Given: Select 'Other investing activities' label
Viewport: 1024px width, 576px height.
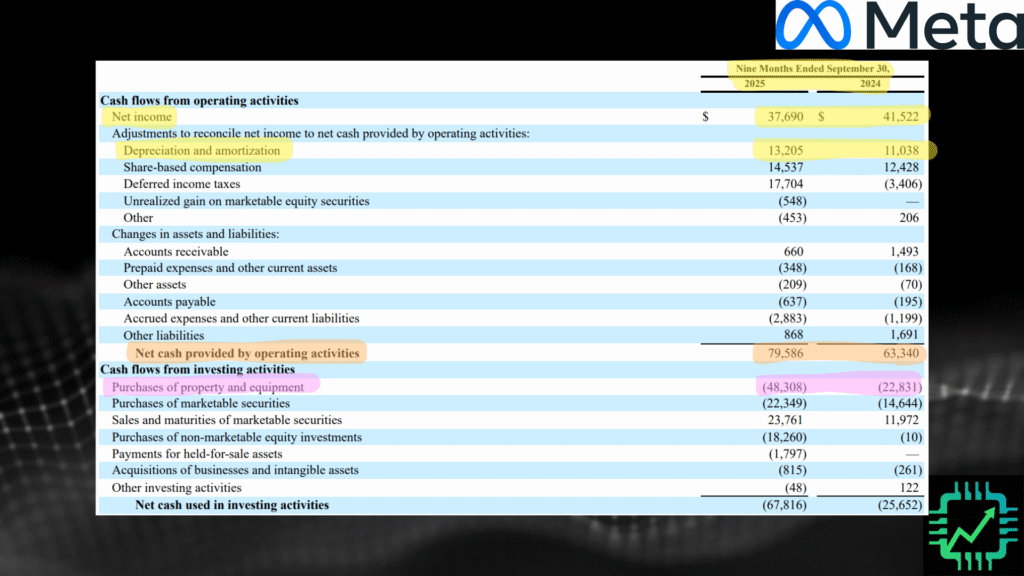Looking at the screenshot, I should [176, 488].
